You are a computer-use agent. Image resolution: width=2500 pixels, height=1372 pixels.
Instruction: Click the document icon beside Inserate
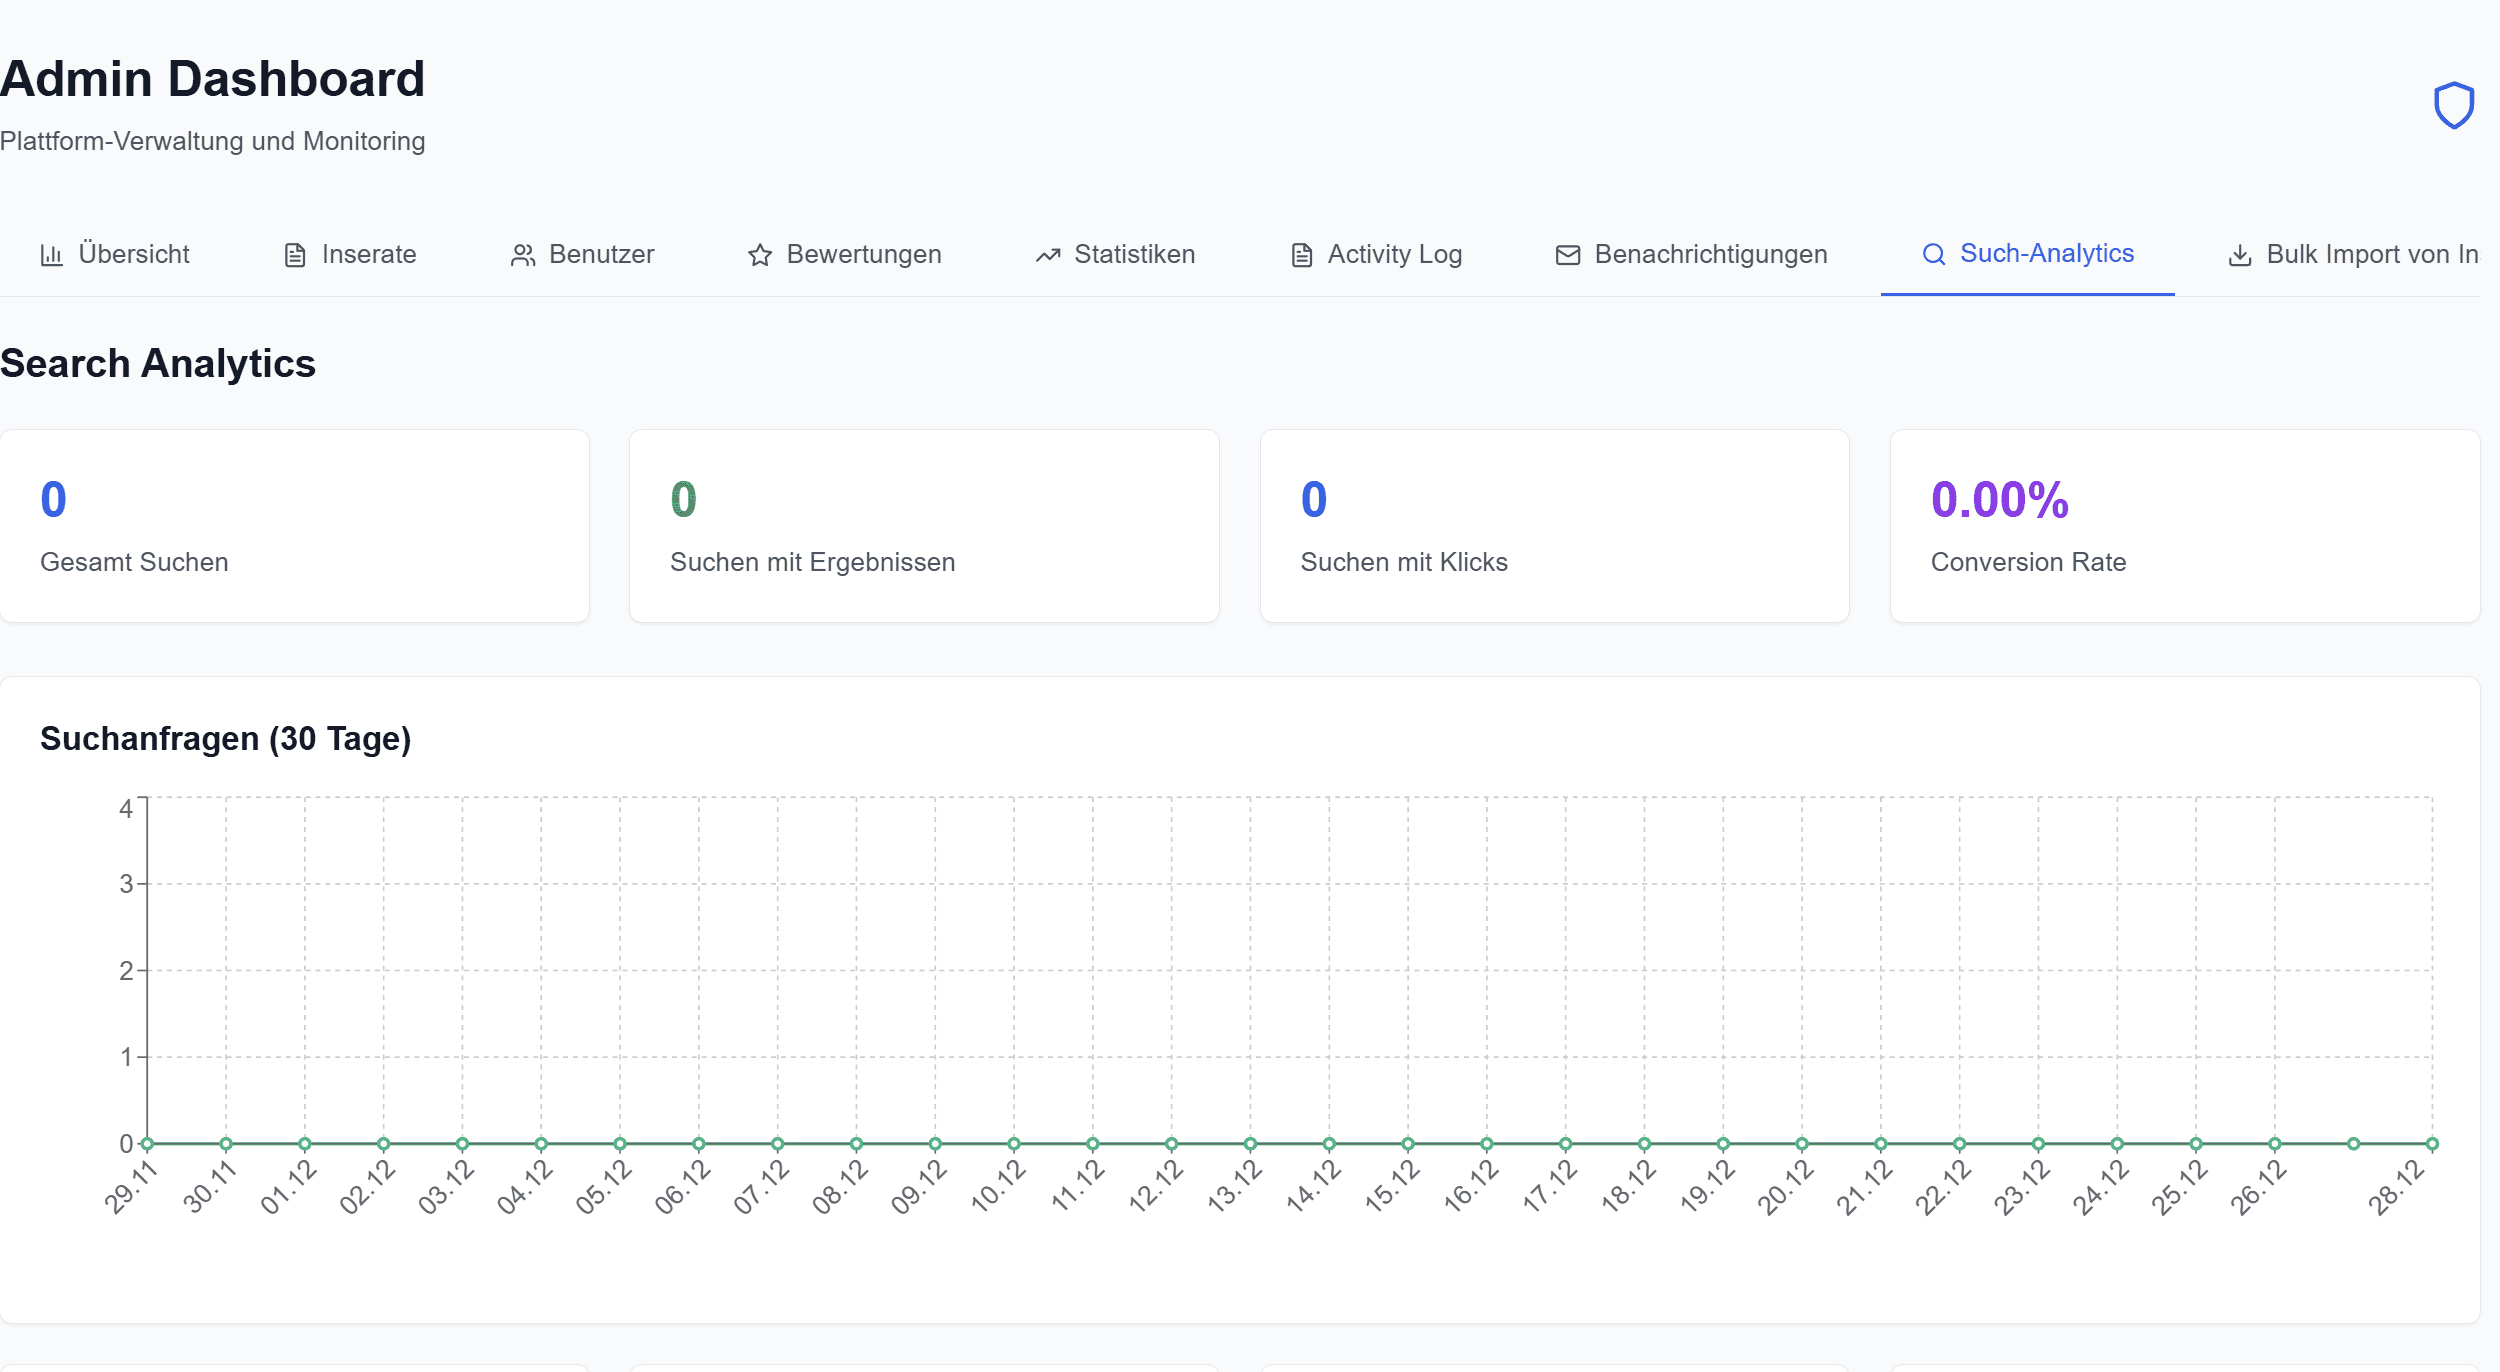pyautogui.click(x=295, y=255)
